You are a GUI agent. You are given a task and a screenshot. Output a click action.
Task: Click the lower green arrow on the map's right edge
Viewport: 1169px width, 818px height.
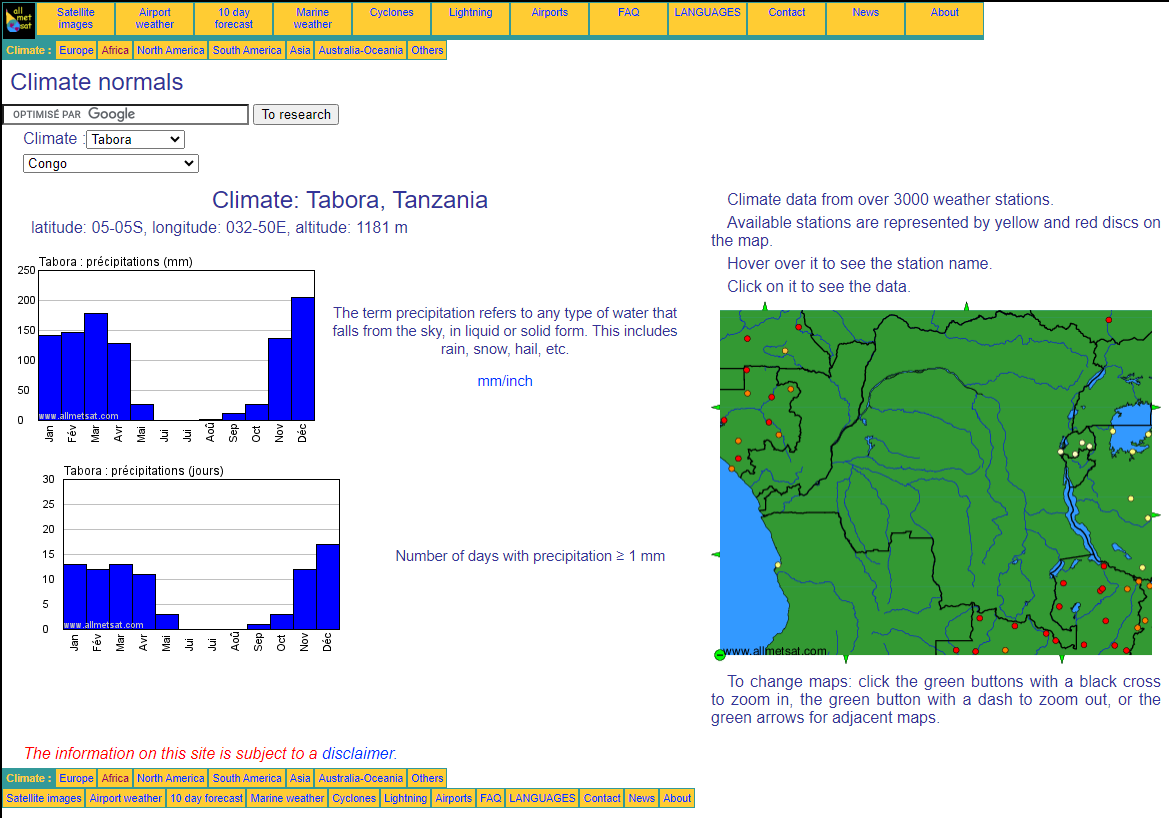tap(1156, 515)
